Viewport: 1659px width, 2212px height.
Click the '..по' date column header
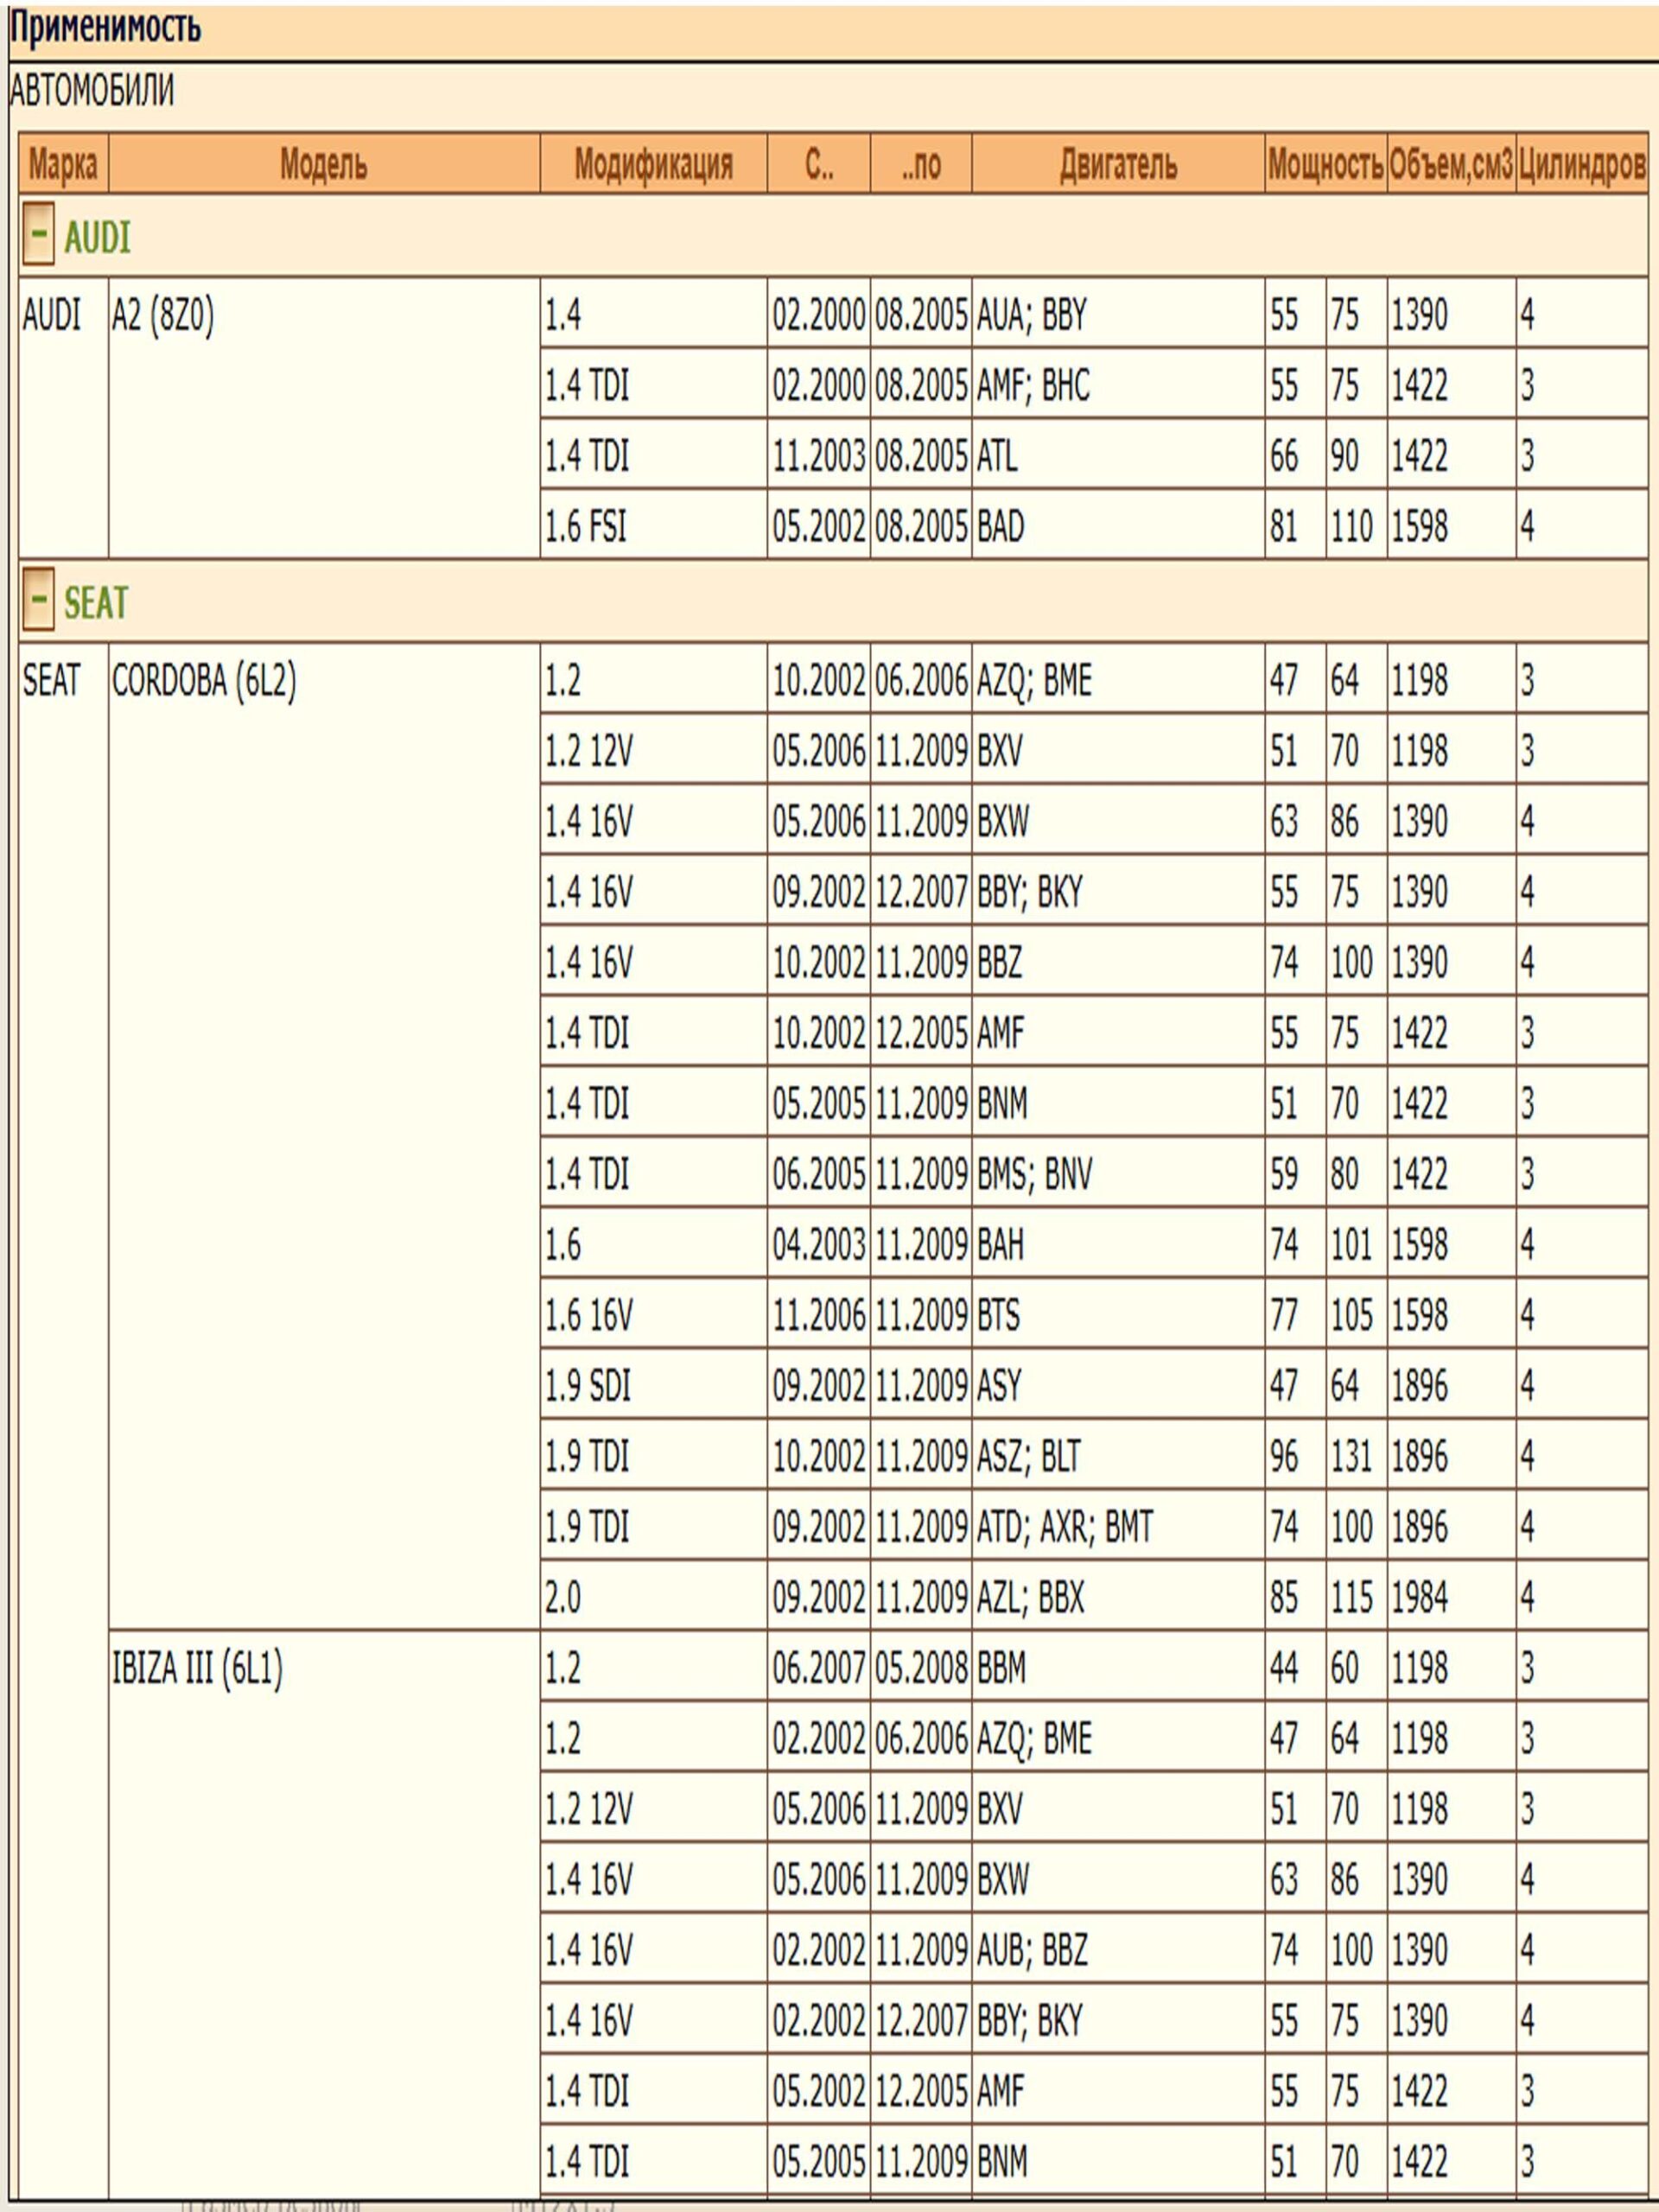tap(920, 164)
